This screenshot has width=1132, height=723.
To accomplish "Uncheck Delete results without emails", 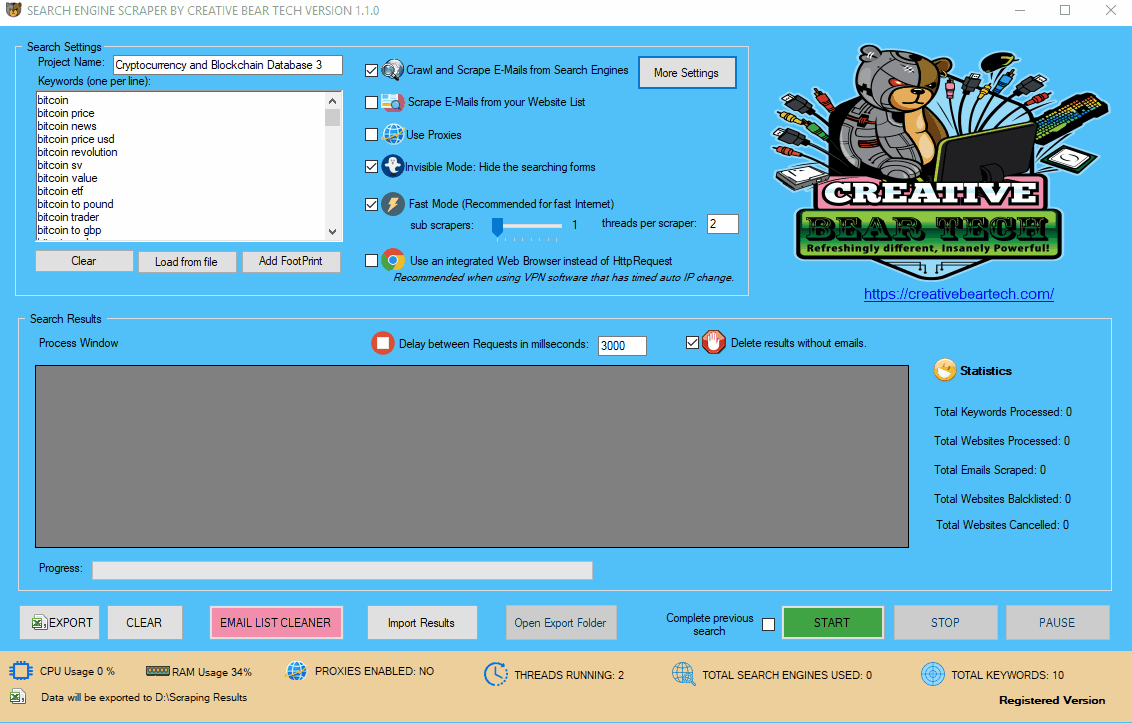I will click(x=692, y=342).
